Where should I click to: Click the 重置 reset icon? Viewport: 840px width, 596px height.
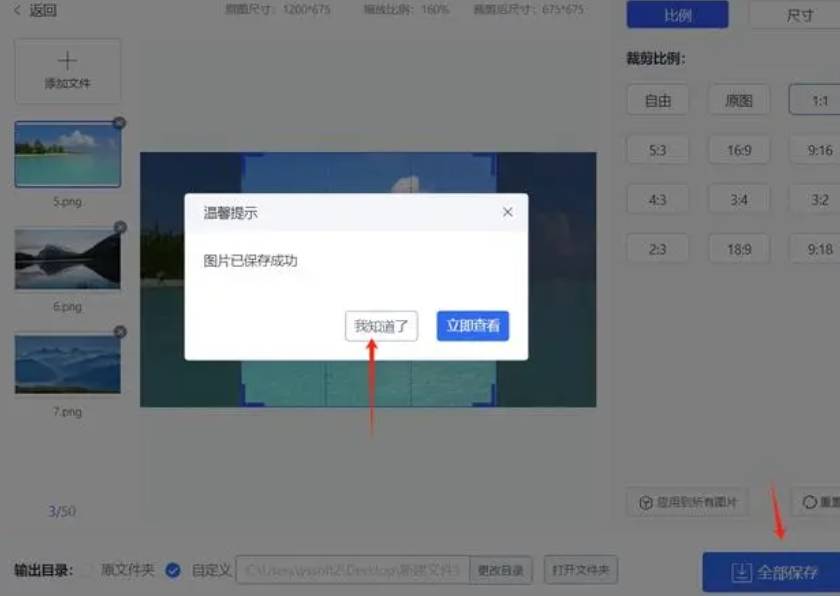click(x=809, y=502)
